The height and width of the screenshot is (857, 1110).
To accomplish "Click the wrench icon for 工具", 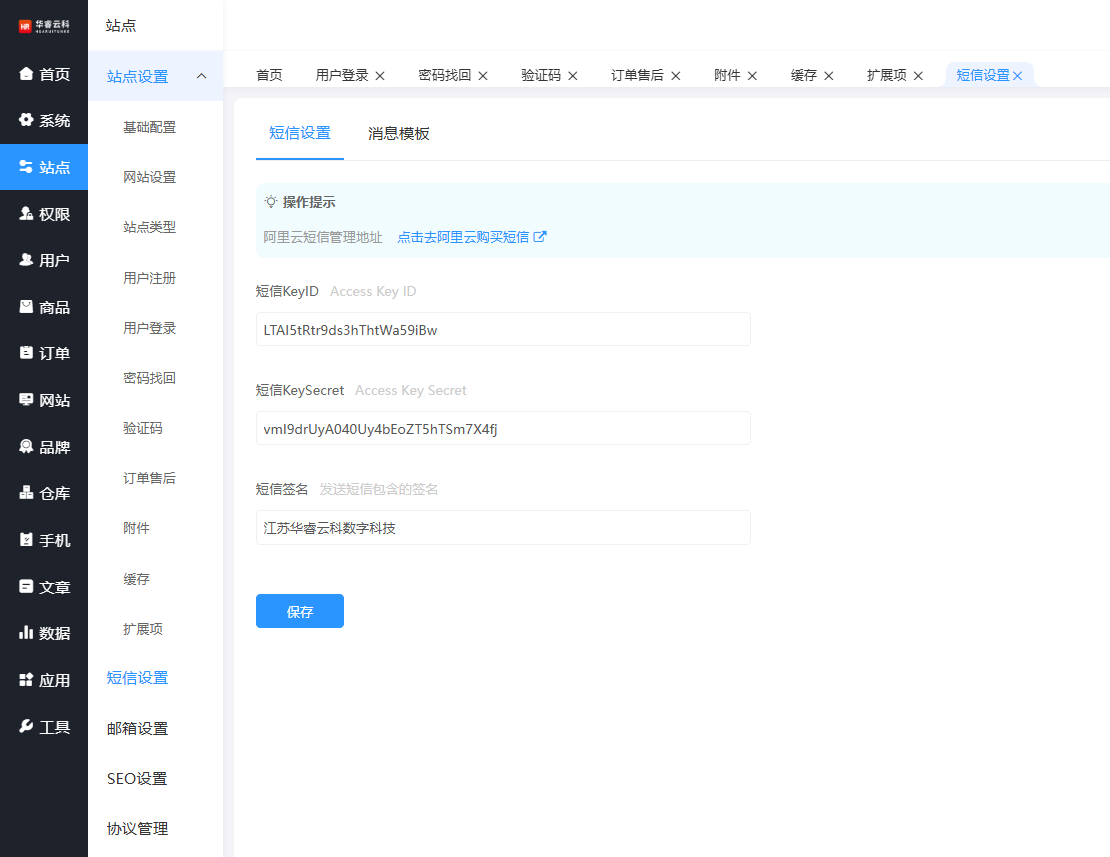I will pyautogui.click(x=26, y=726).
